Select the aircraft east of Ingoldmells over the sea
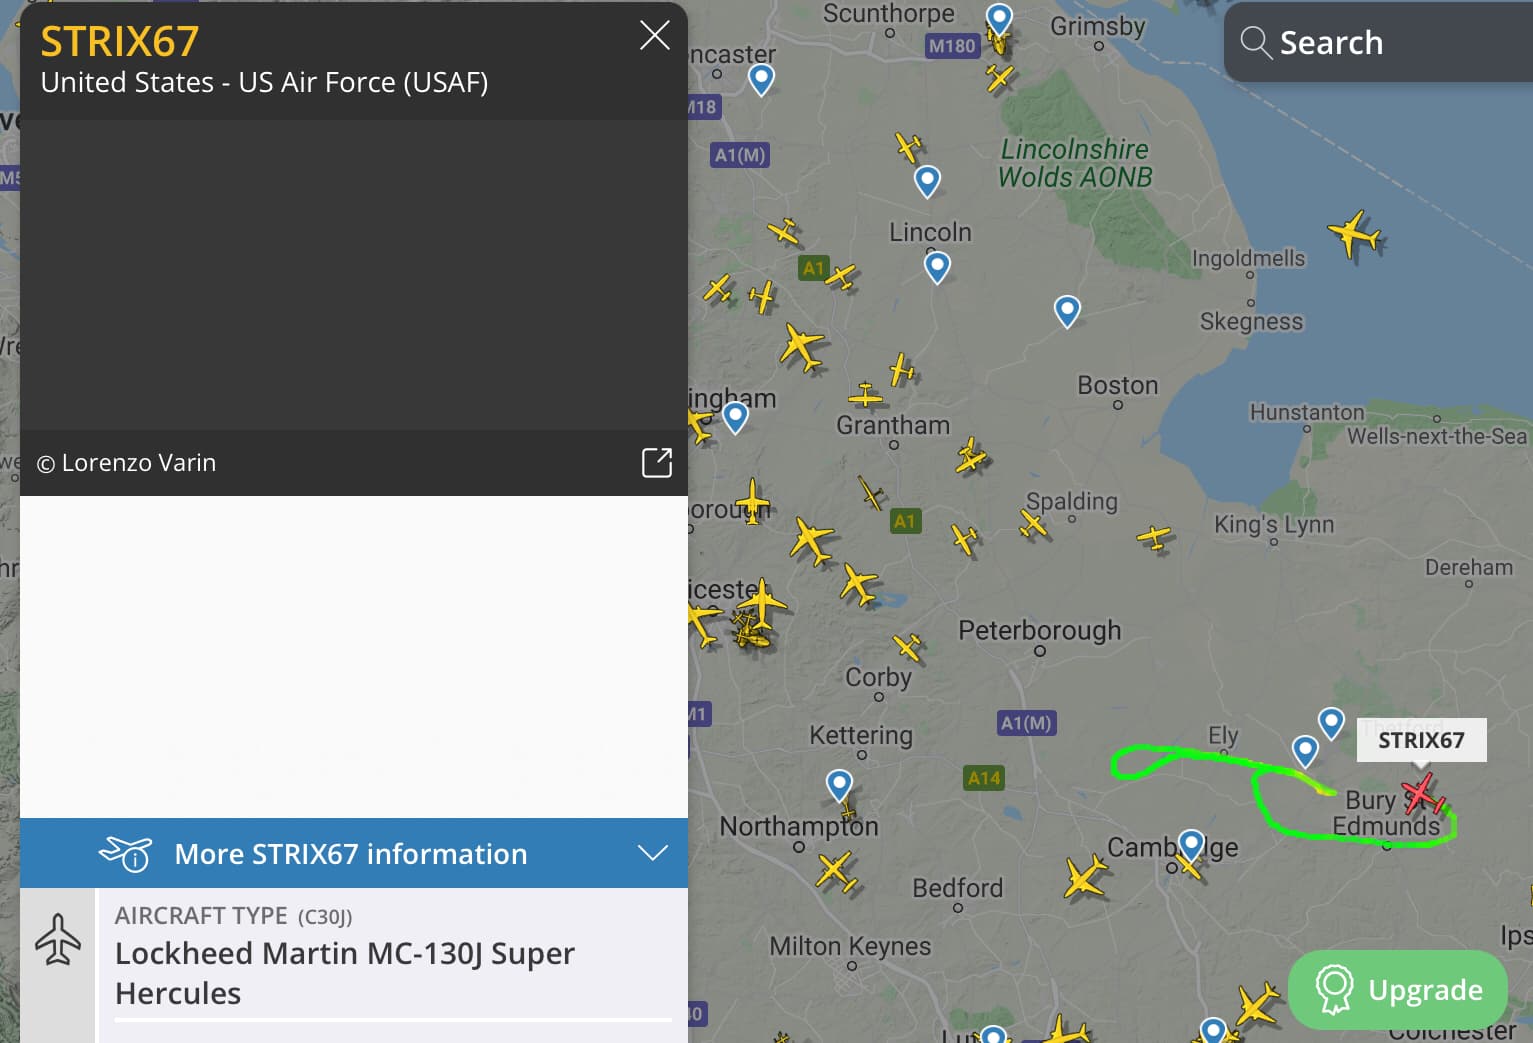Image resolution: width=1533 pixels, height=1043 pixels. coord(1355,235)
